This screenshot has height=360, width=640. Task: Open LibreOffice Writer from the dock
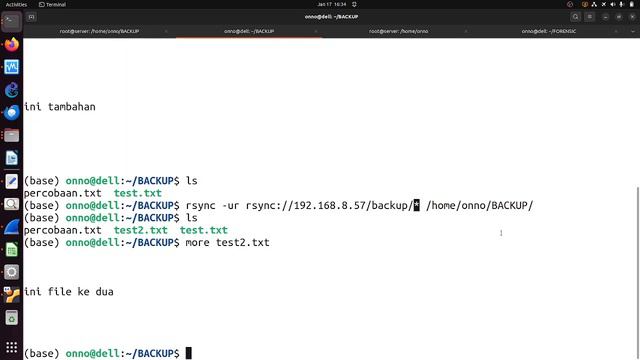tap(11, 158)
